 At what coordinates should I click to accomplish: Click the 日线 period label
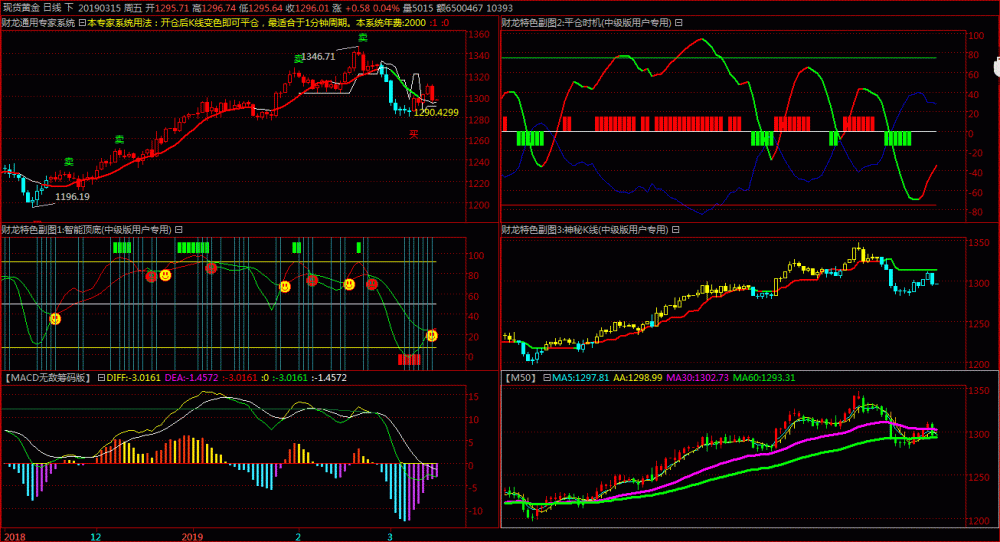(x=52, y=8)
